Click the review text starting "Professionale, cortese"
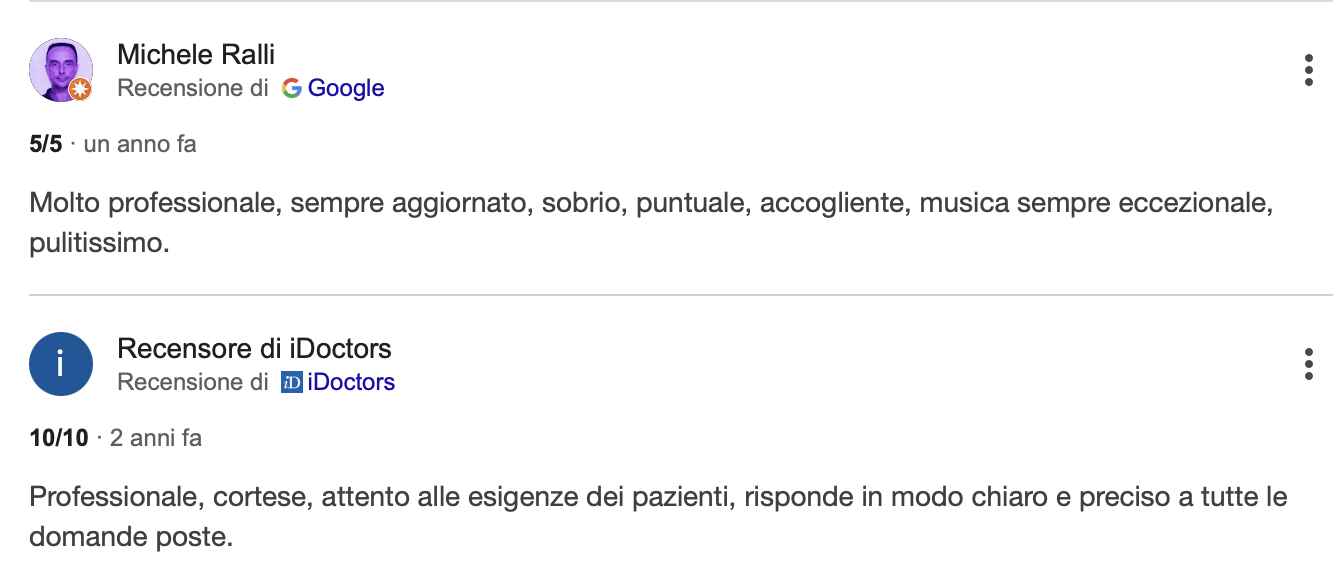This screenshot has height=572, width=1342. tap(658, 517)
